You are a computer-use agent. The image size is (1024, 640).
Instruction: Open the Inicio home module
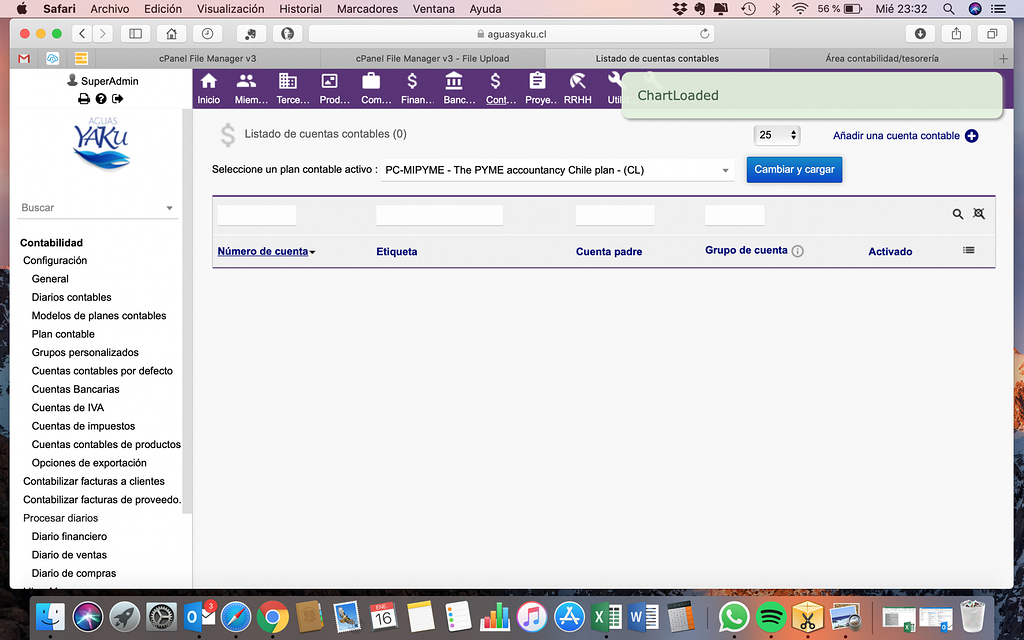point(207,88)
